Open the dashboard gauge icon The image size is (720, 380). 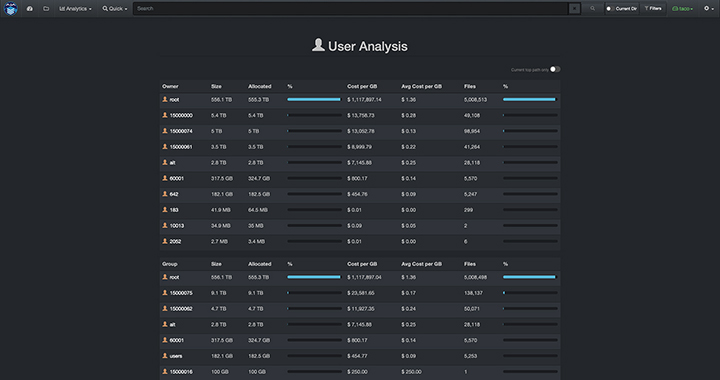[x=30, y=8]
